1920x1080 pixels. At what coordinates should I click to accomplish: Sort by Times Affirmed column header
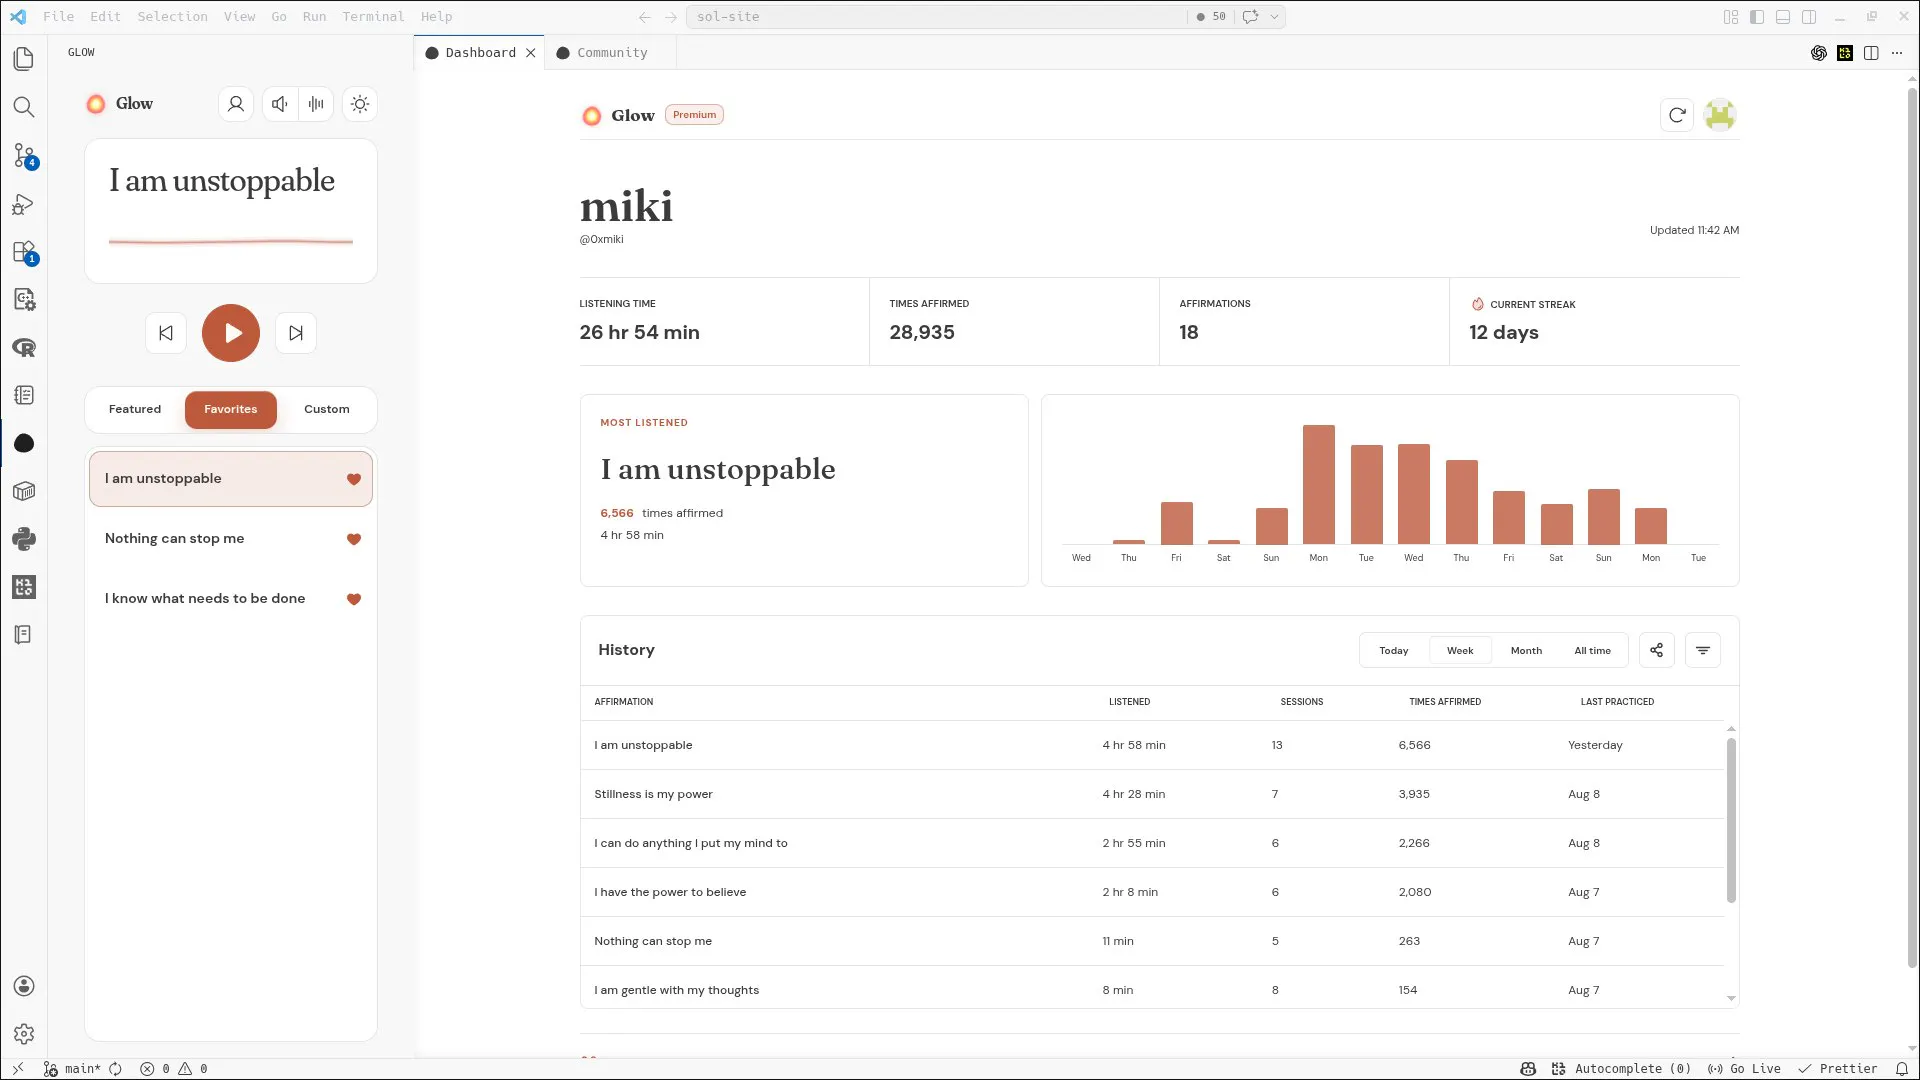(x=1445, y=702)
